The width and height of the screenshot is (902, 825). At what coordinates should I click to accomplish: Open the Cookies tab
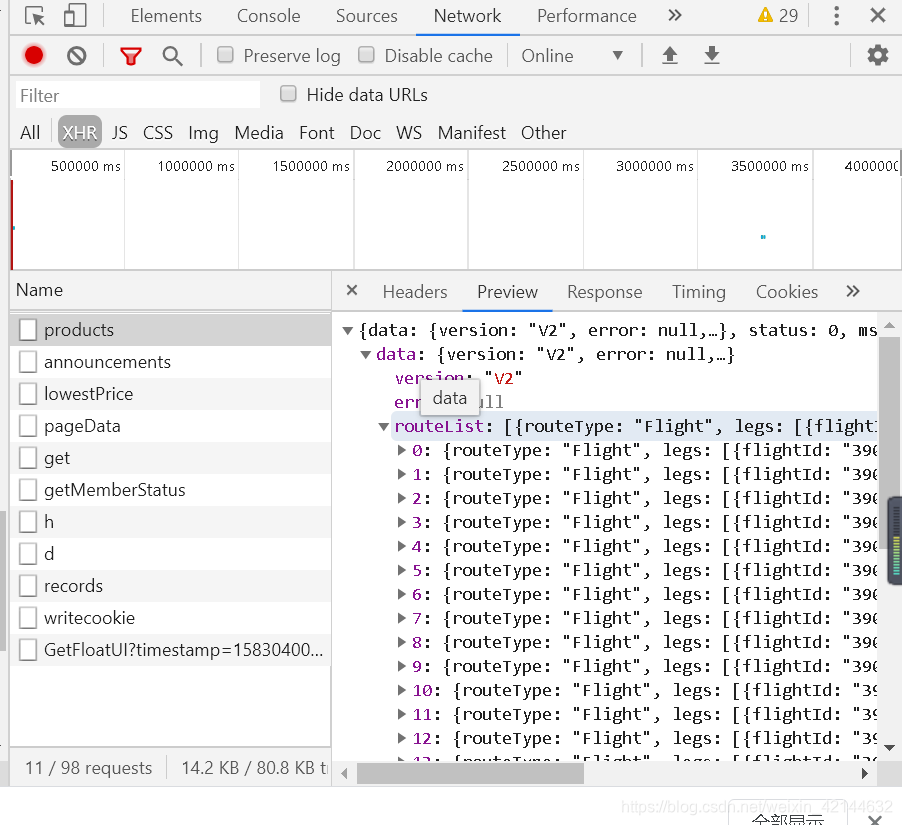[786, 292]
